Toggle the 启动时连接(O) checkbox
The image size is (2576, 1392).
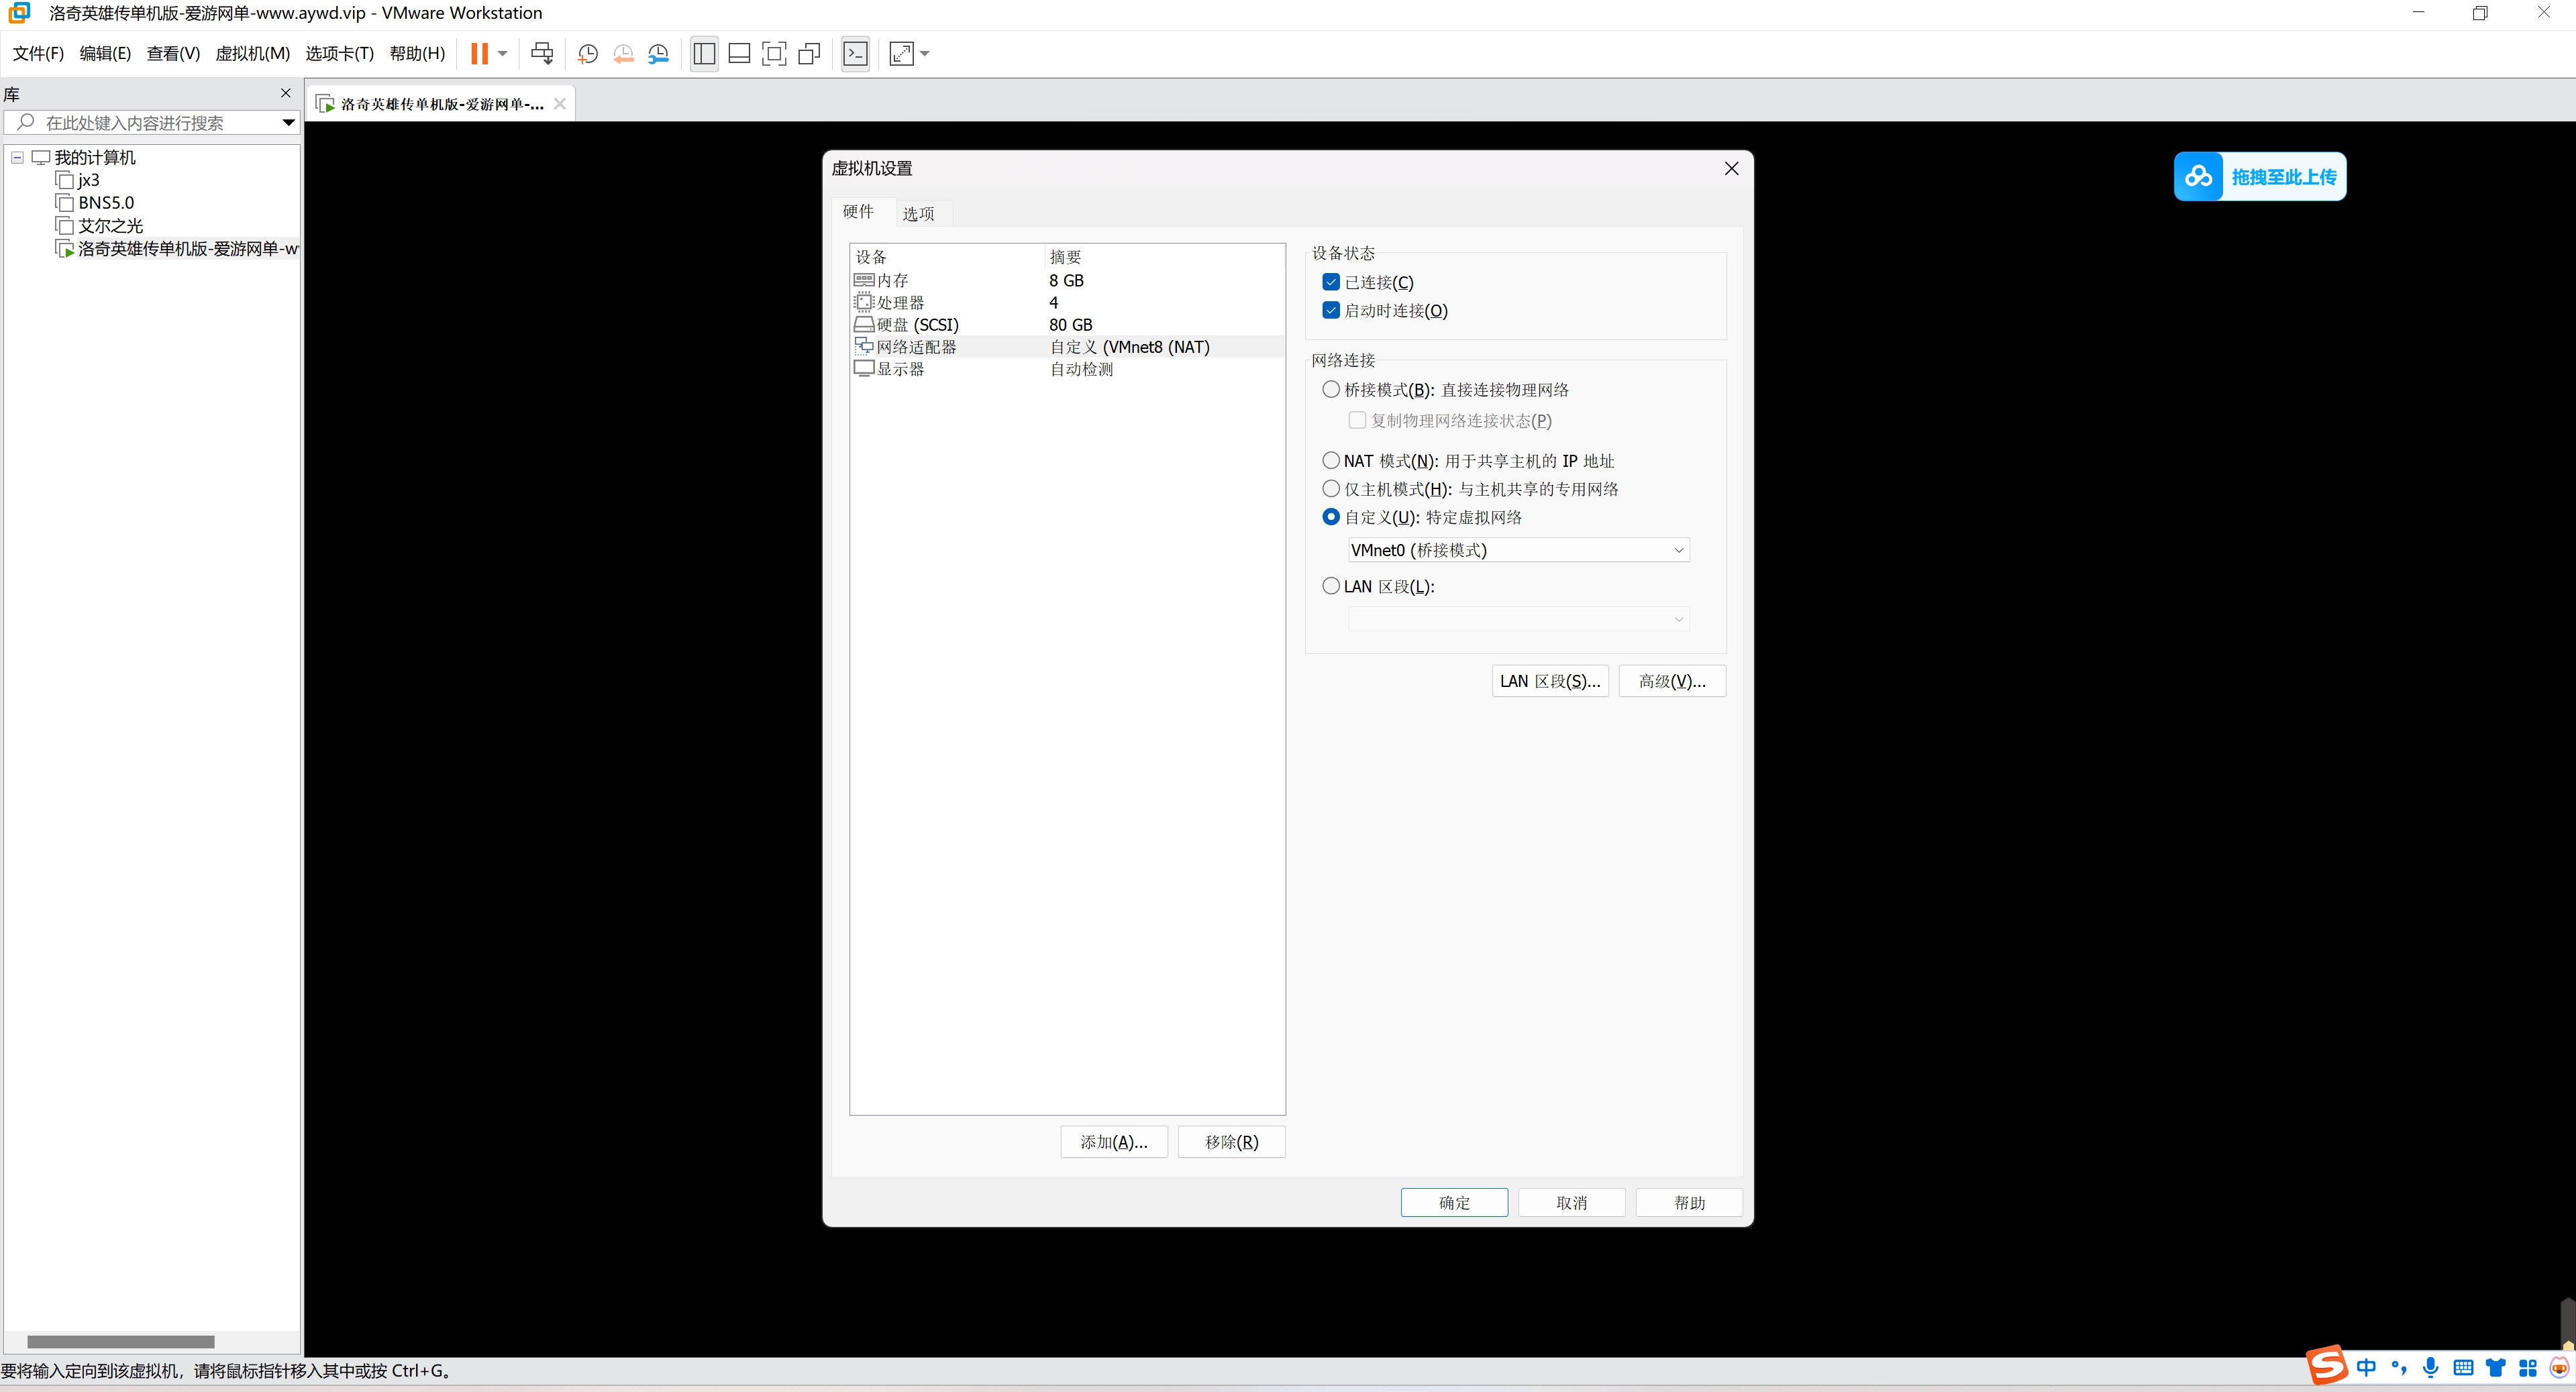pyautogui.click(x=1331, y=310)
